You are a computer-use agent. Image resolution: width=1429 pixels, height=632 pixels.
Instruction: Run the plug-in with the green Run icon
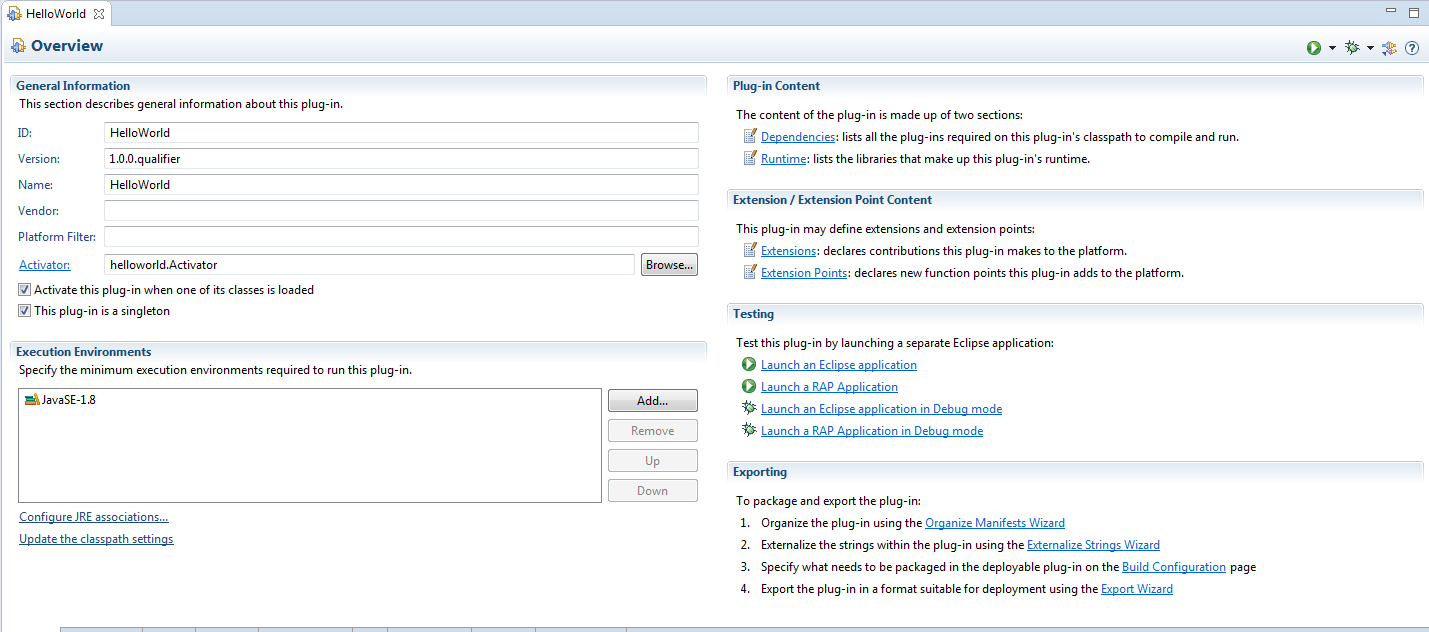tap(1312, 47)
